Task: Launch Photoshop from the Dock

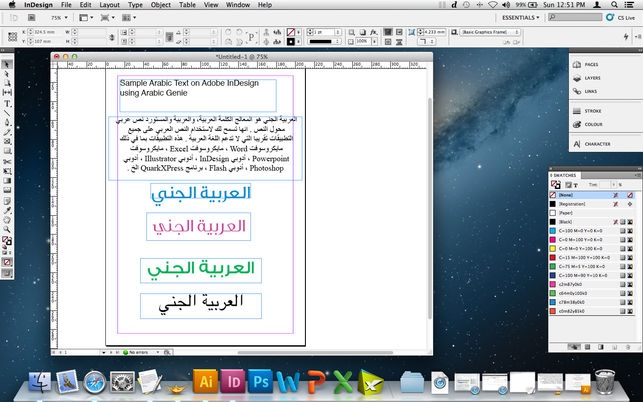Action: click(x=260, y=381)
